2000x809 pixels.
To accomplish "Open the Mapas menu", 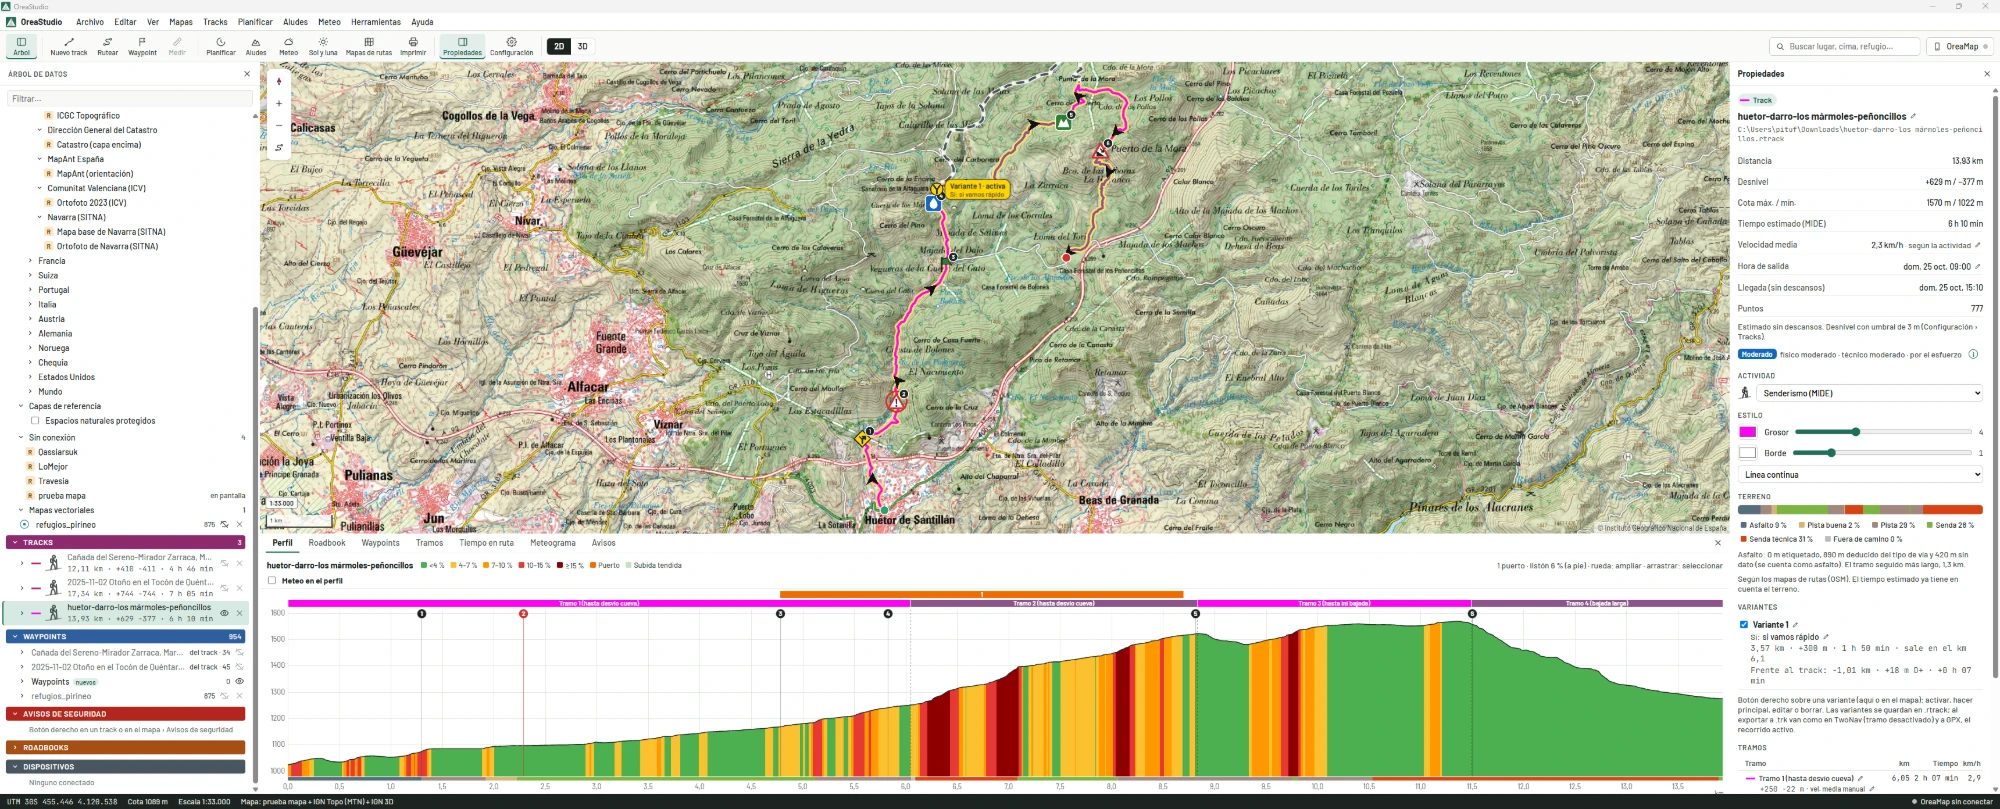I will (x=181, y=22).
